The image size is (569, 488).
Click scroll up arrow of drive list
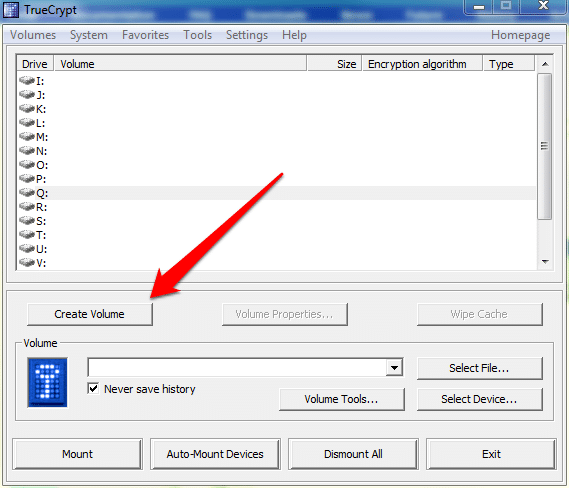pos(545,64)
